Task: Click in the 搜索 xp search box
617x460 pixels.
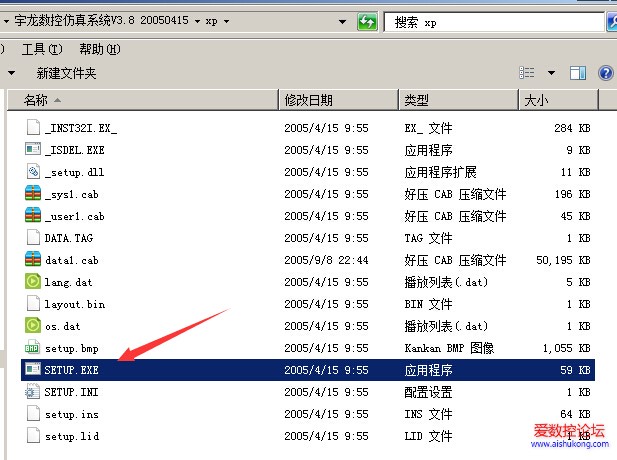Action: coord(494,22)
